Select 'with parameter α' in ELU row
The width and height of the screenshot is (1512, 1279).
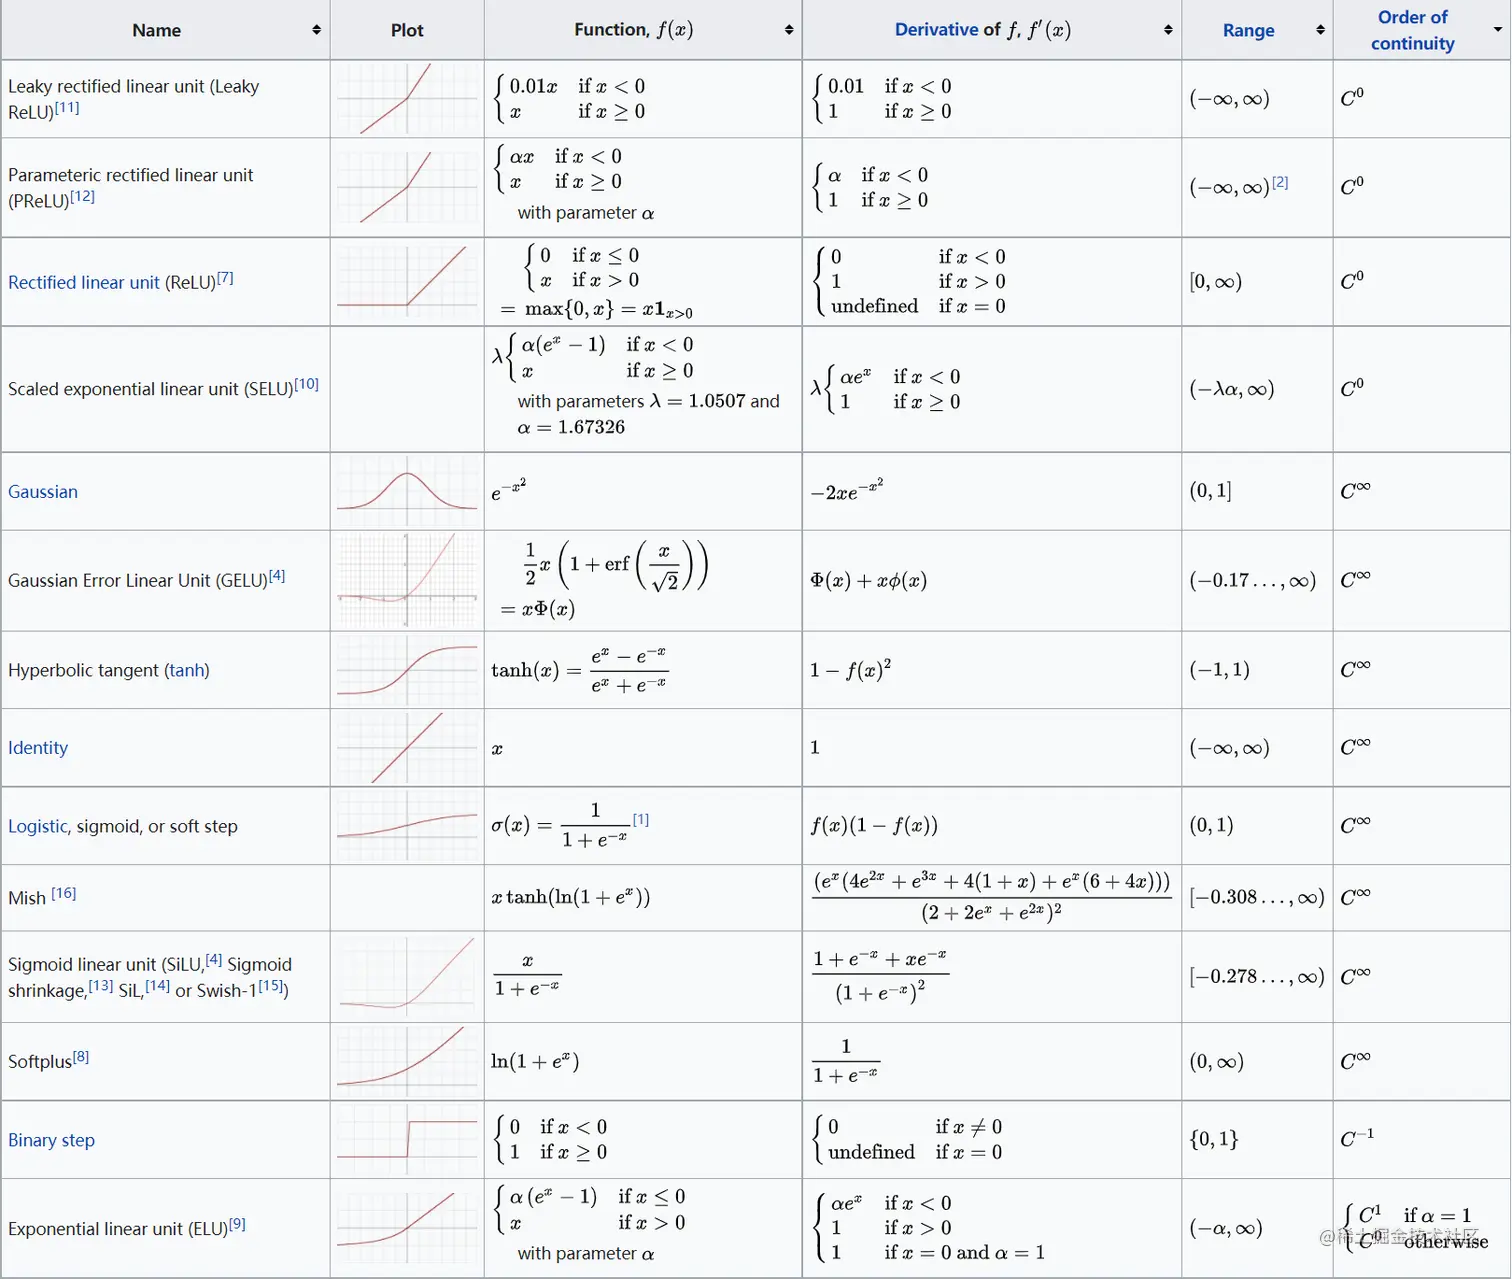[x=586, y=1254]
